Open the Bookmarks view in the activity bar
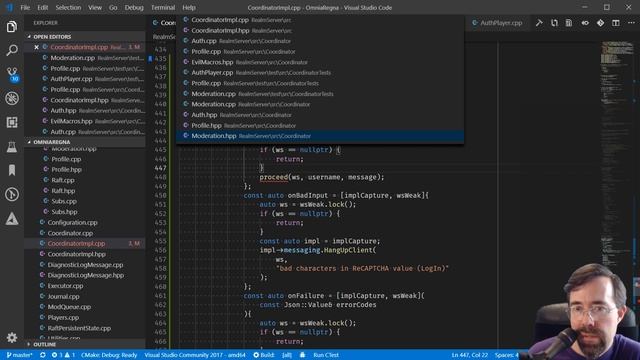Screen dimensions: 640x360 click(x=12, y=170)
